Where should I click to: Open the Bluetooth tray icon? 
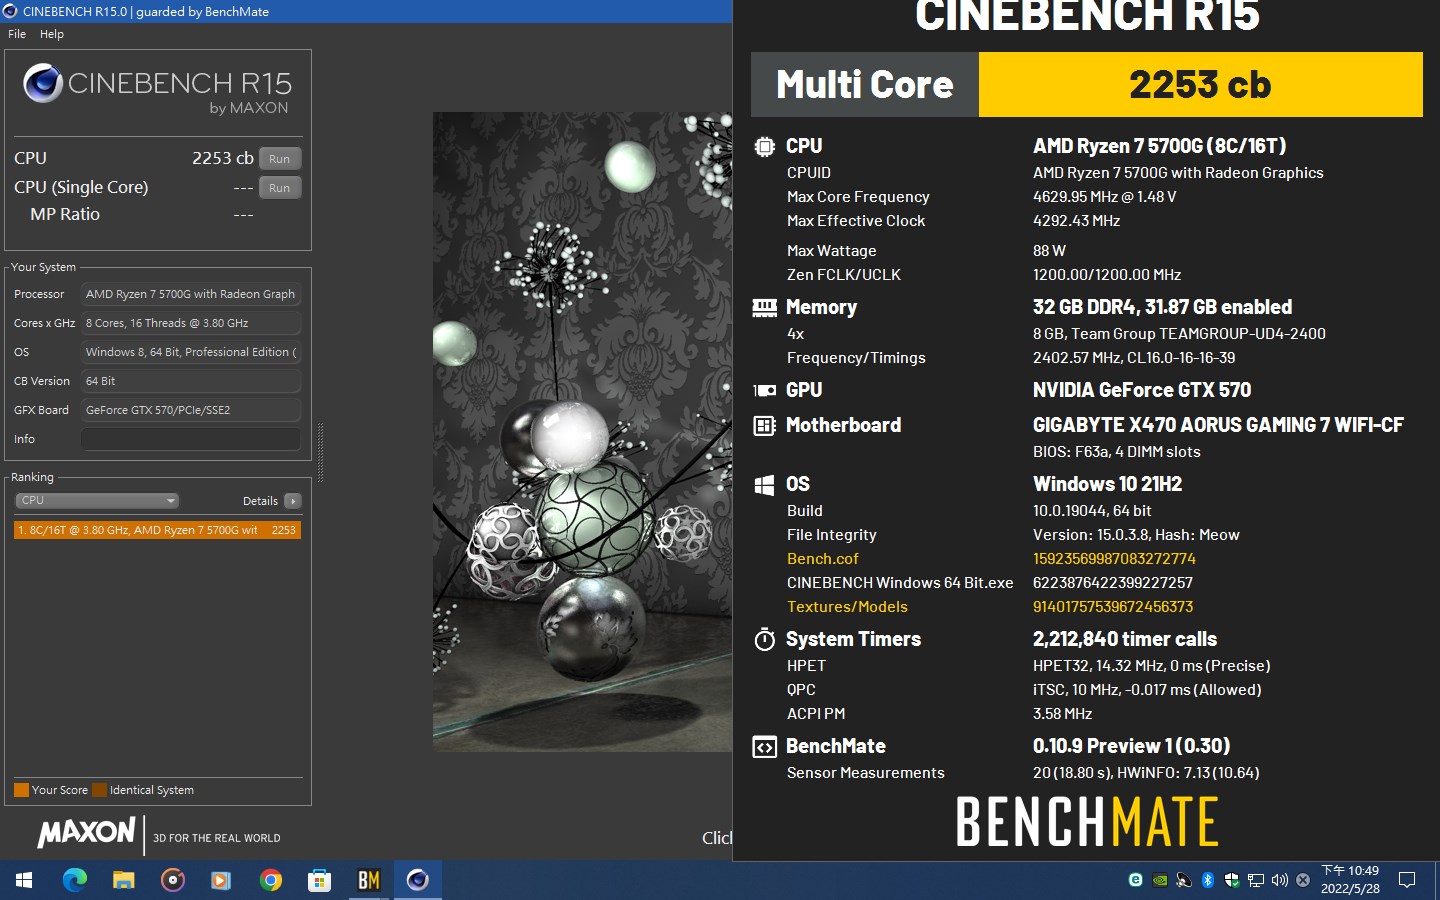tap(1207, 880)
